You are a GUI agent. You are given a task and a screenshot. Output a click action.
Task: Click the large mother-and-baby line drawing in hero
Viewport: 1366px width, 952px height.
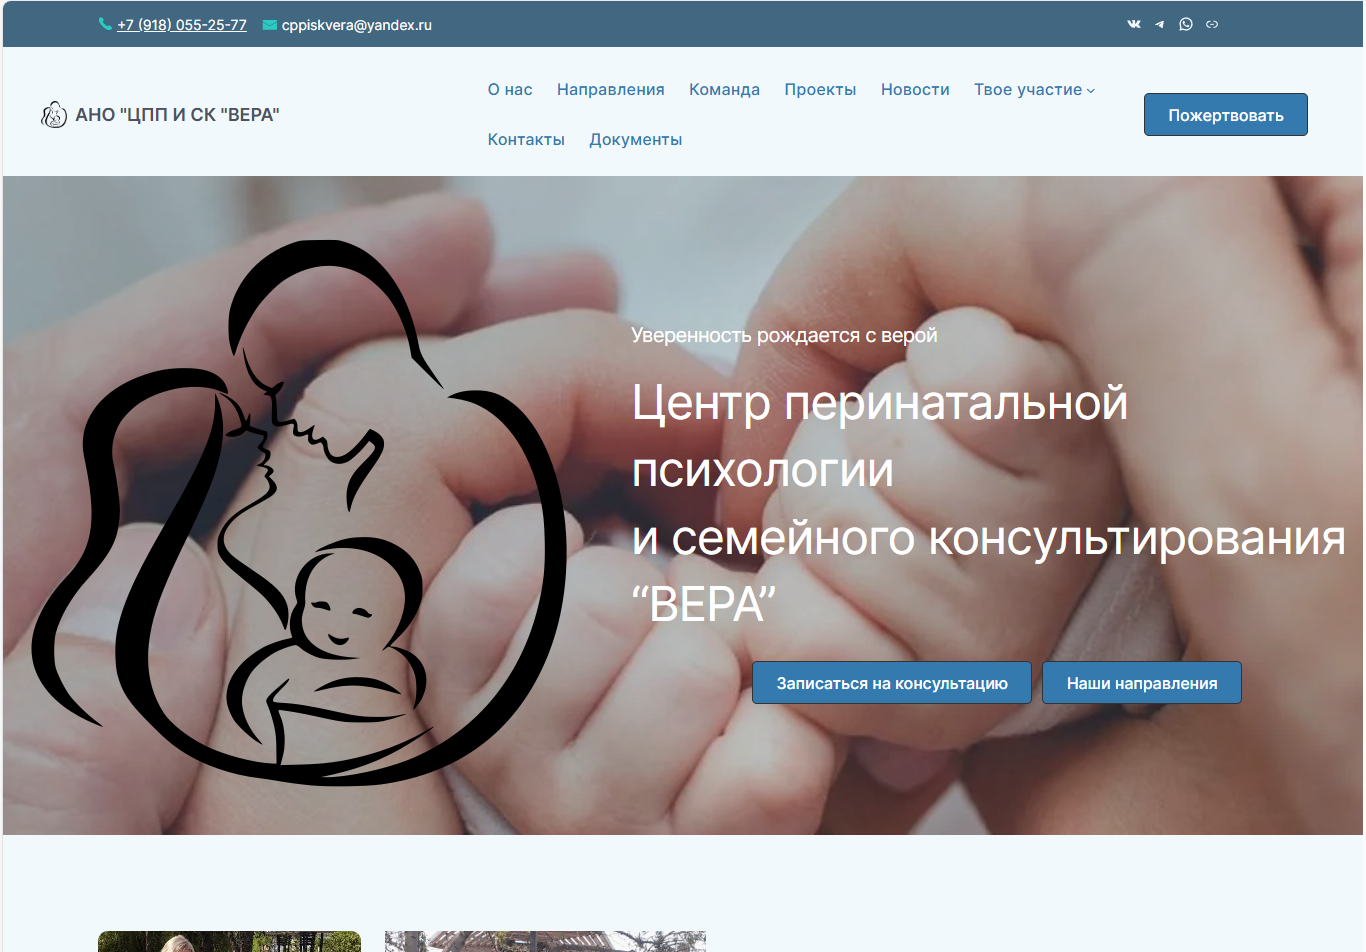tap(300, 512)
